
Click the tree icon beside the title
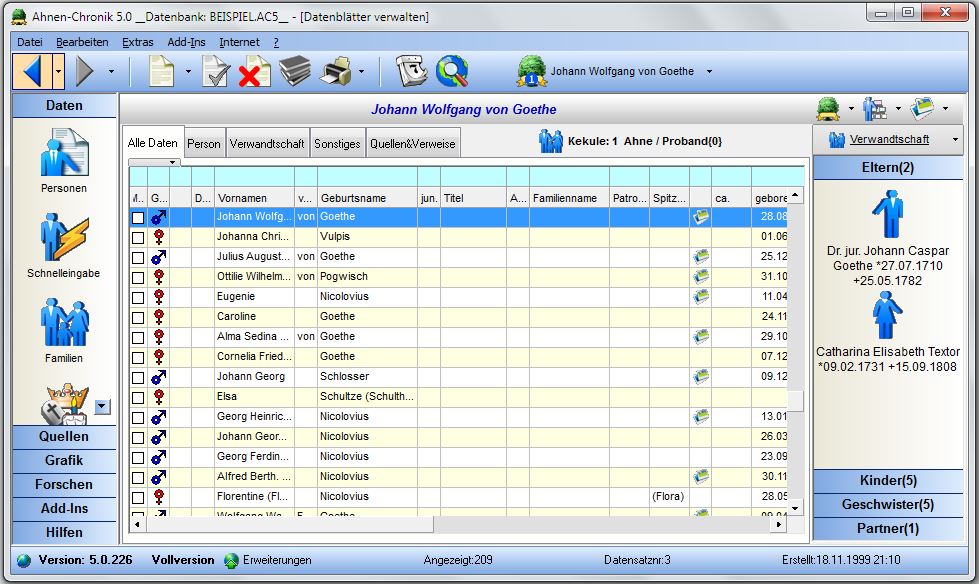pyautogui.click(x=828, y=109)
